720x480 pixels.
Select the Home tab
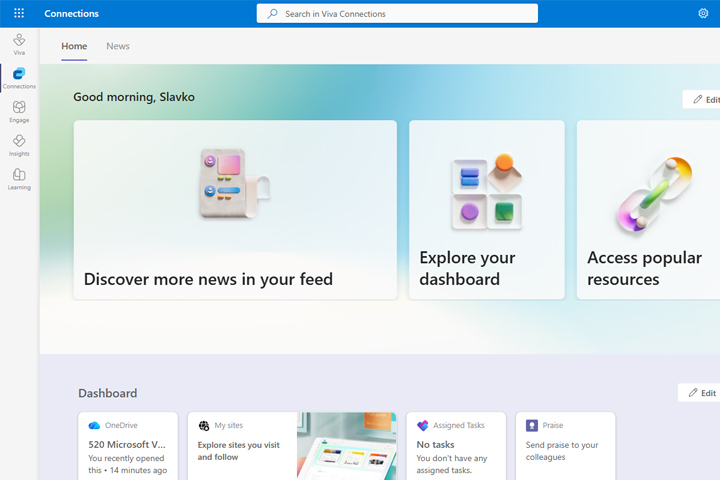coord(74,46)
